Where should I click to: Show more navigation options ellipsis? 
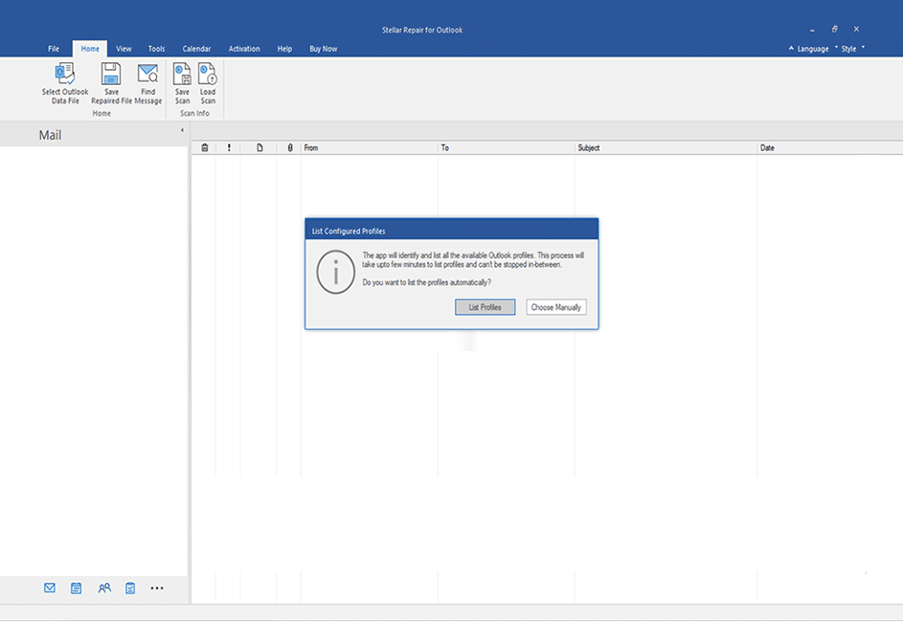tap(157, 588)
